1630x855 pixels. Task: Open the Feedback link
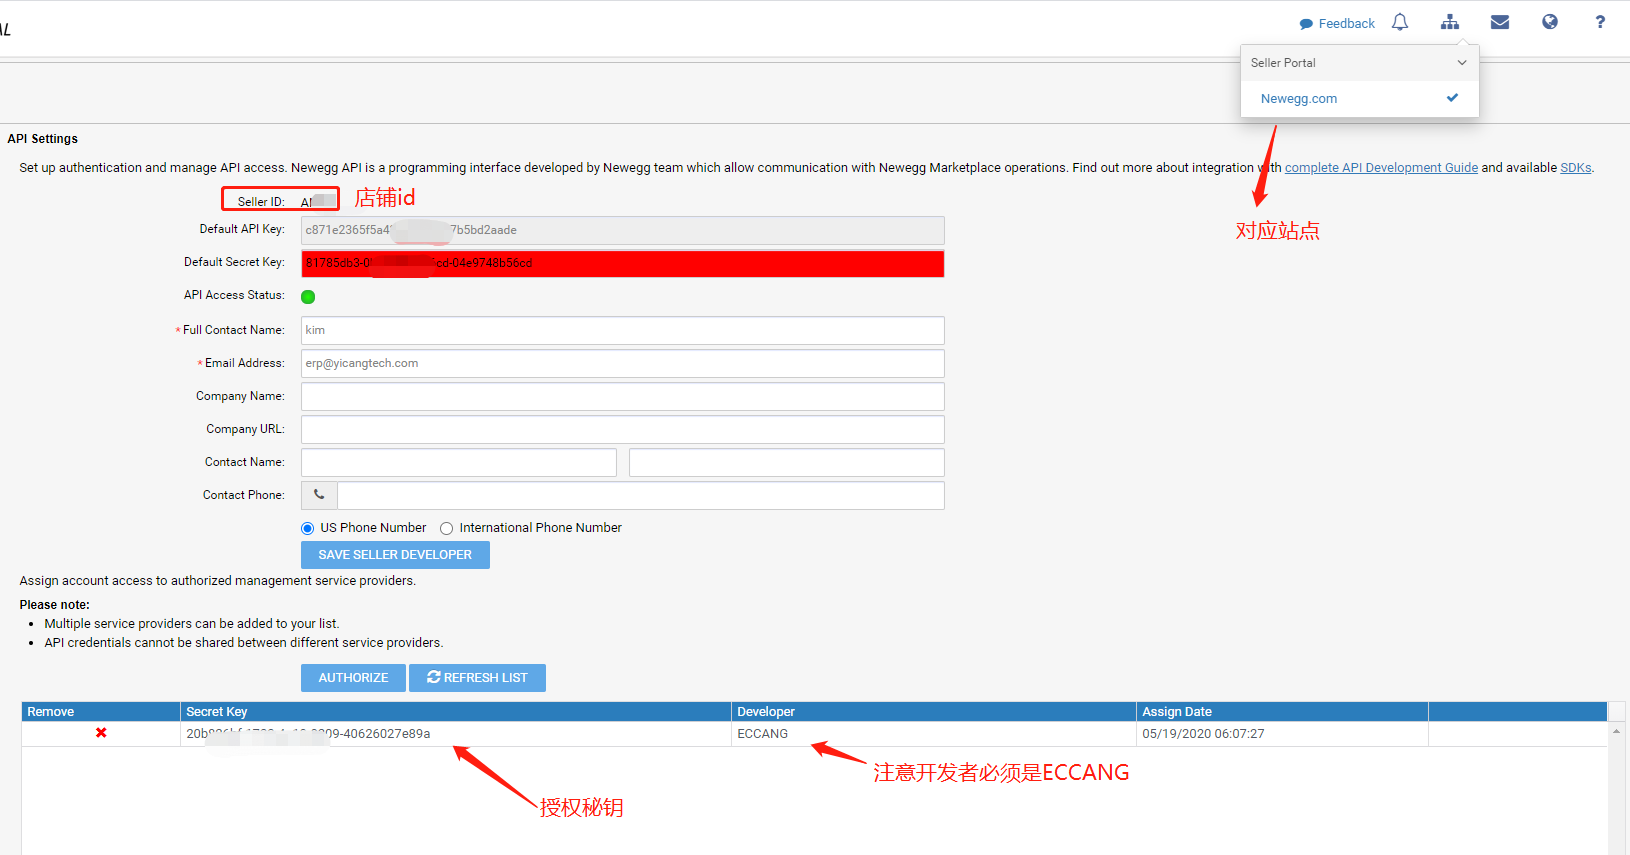pos(1337,23)
